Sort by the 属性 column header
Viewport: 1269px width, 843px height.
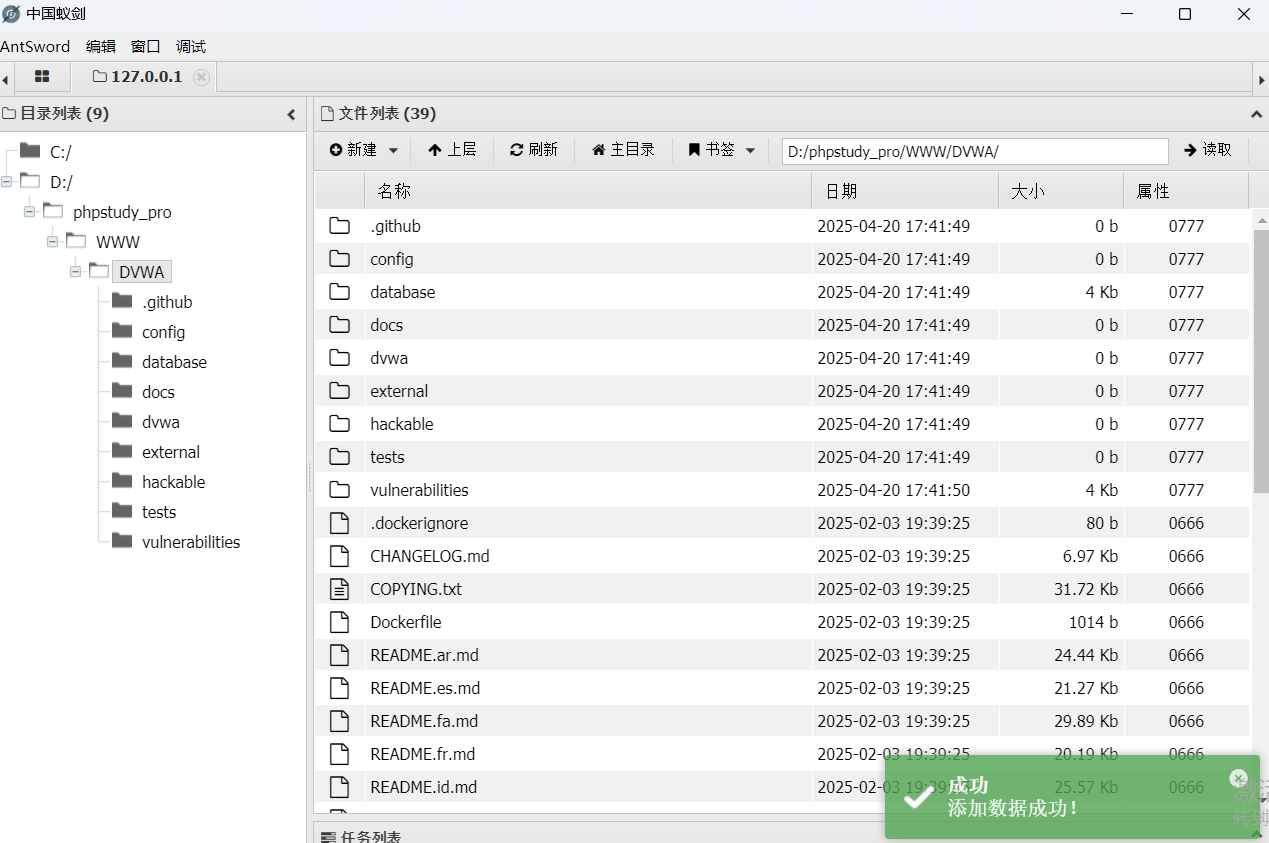point(1186,191)
